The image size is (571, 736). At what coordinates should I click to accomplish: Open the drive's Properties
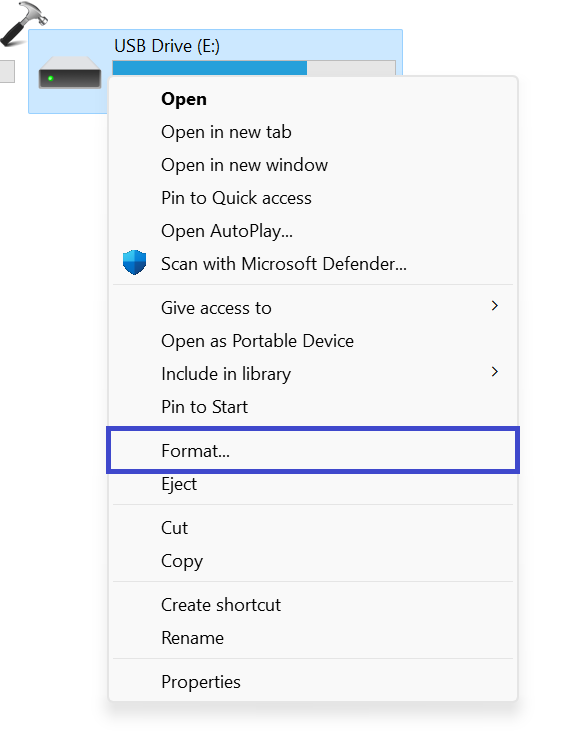pos(313,682)
